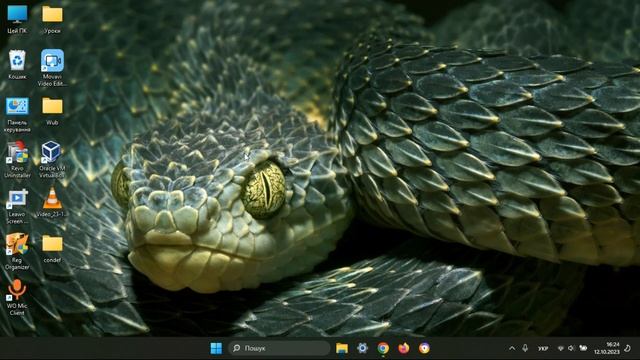The height and width of the screenshot is (360, 640).
Task: Open Firefox from the taskbar
Action: pos(404,348)
